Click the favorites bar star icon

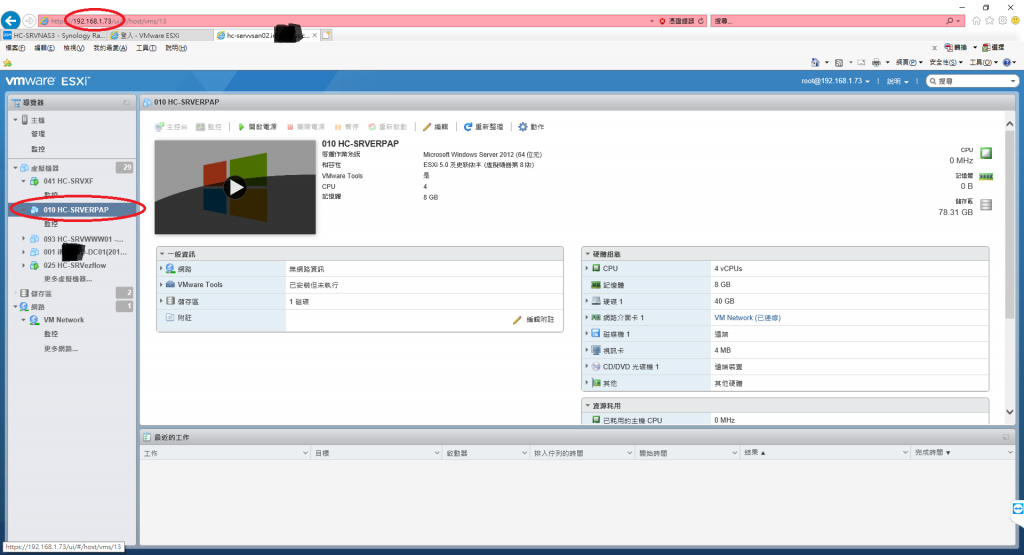(7, 63)
